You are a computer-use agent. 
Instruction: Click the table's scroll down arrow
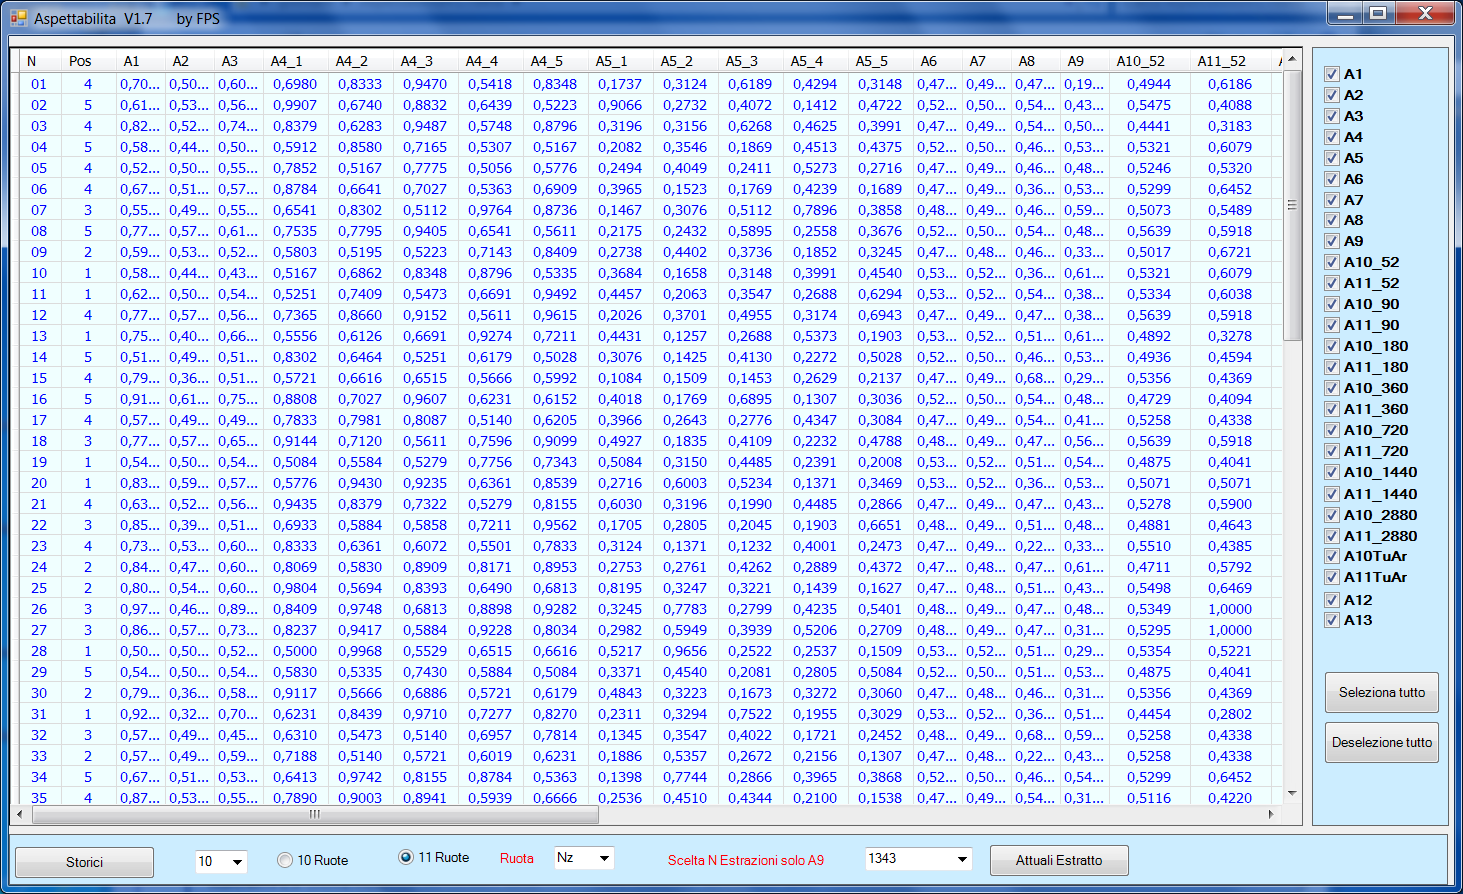click(1292, 793)
